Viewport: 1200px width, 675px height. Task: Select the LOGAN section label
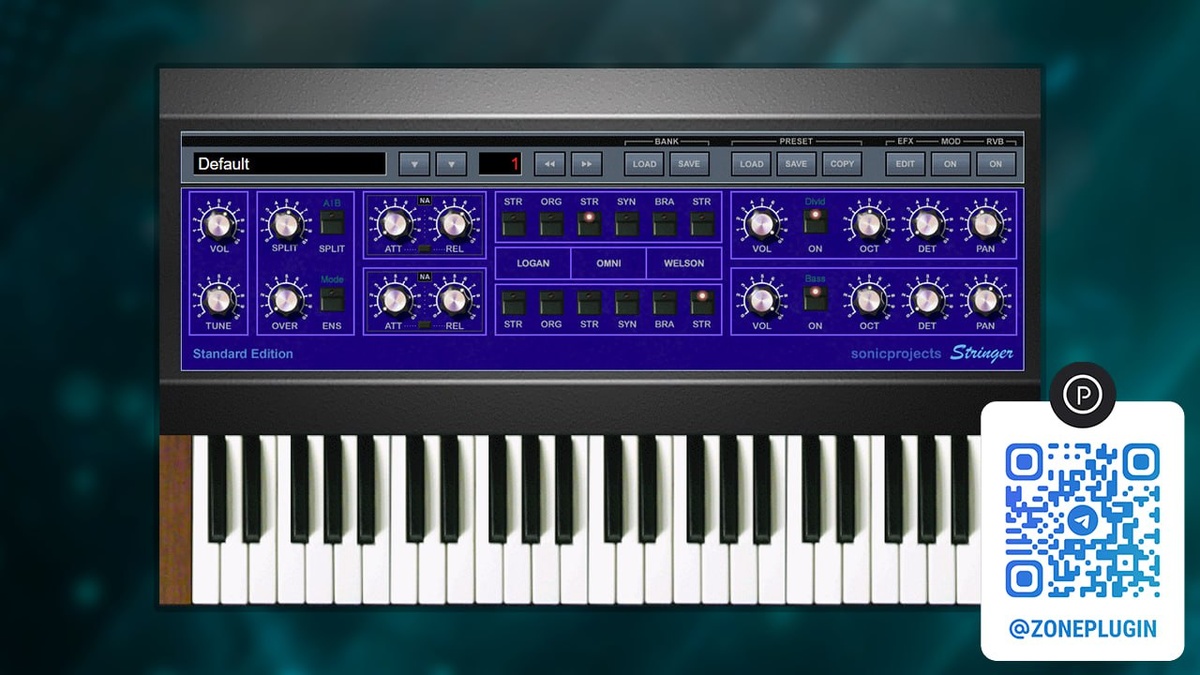[533, 264]
